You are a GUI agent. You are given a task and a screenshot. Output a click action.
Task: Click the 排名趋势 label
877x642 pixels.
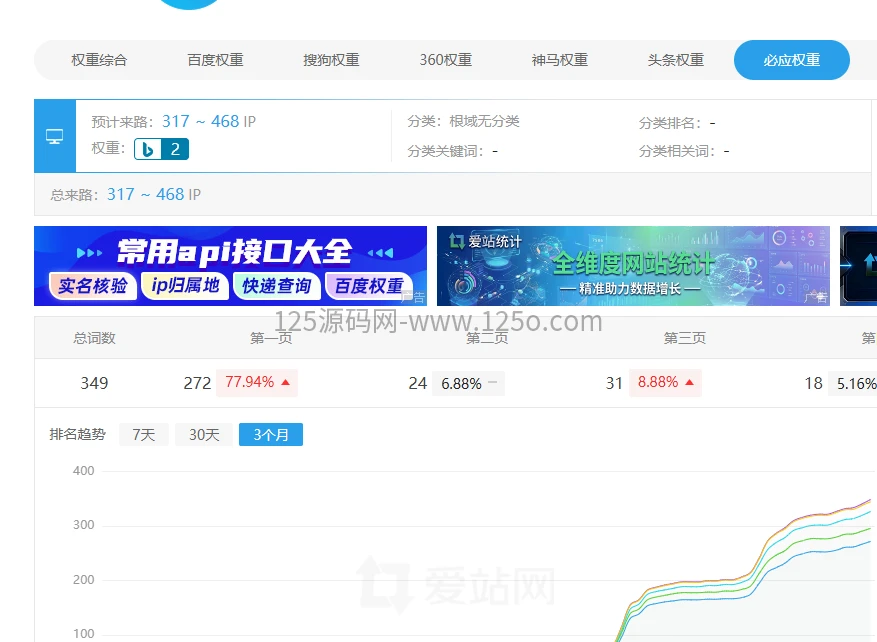[77, 434]
